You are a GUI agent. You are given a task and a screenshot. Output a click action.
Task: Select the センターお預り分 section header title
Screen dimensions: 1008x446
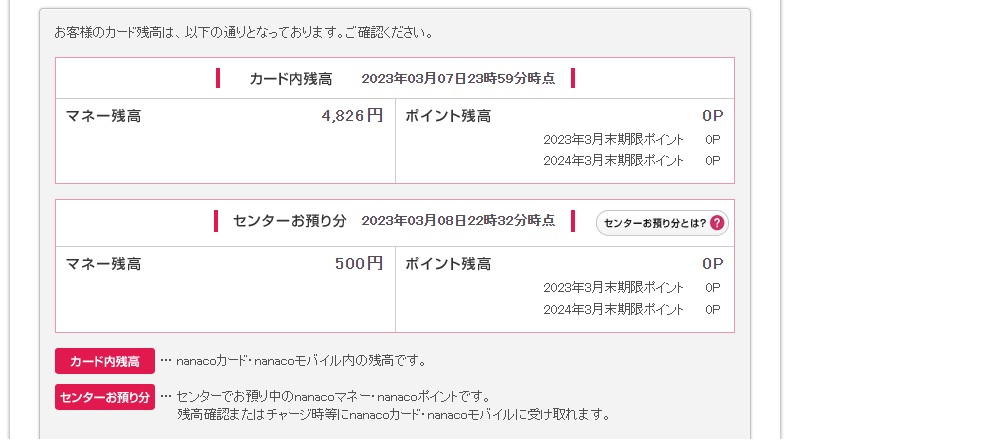[289, 221]
